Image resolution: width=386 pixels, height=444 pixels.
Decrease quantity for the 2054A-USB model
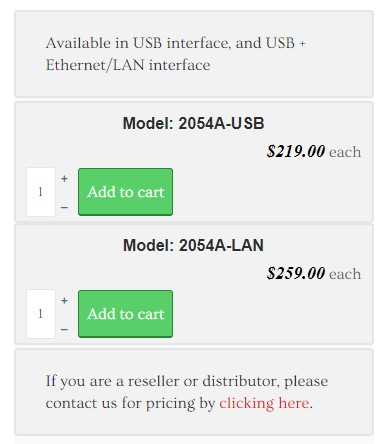(64, 207)
